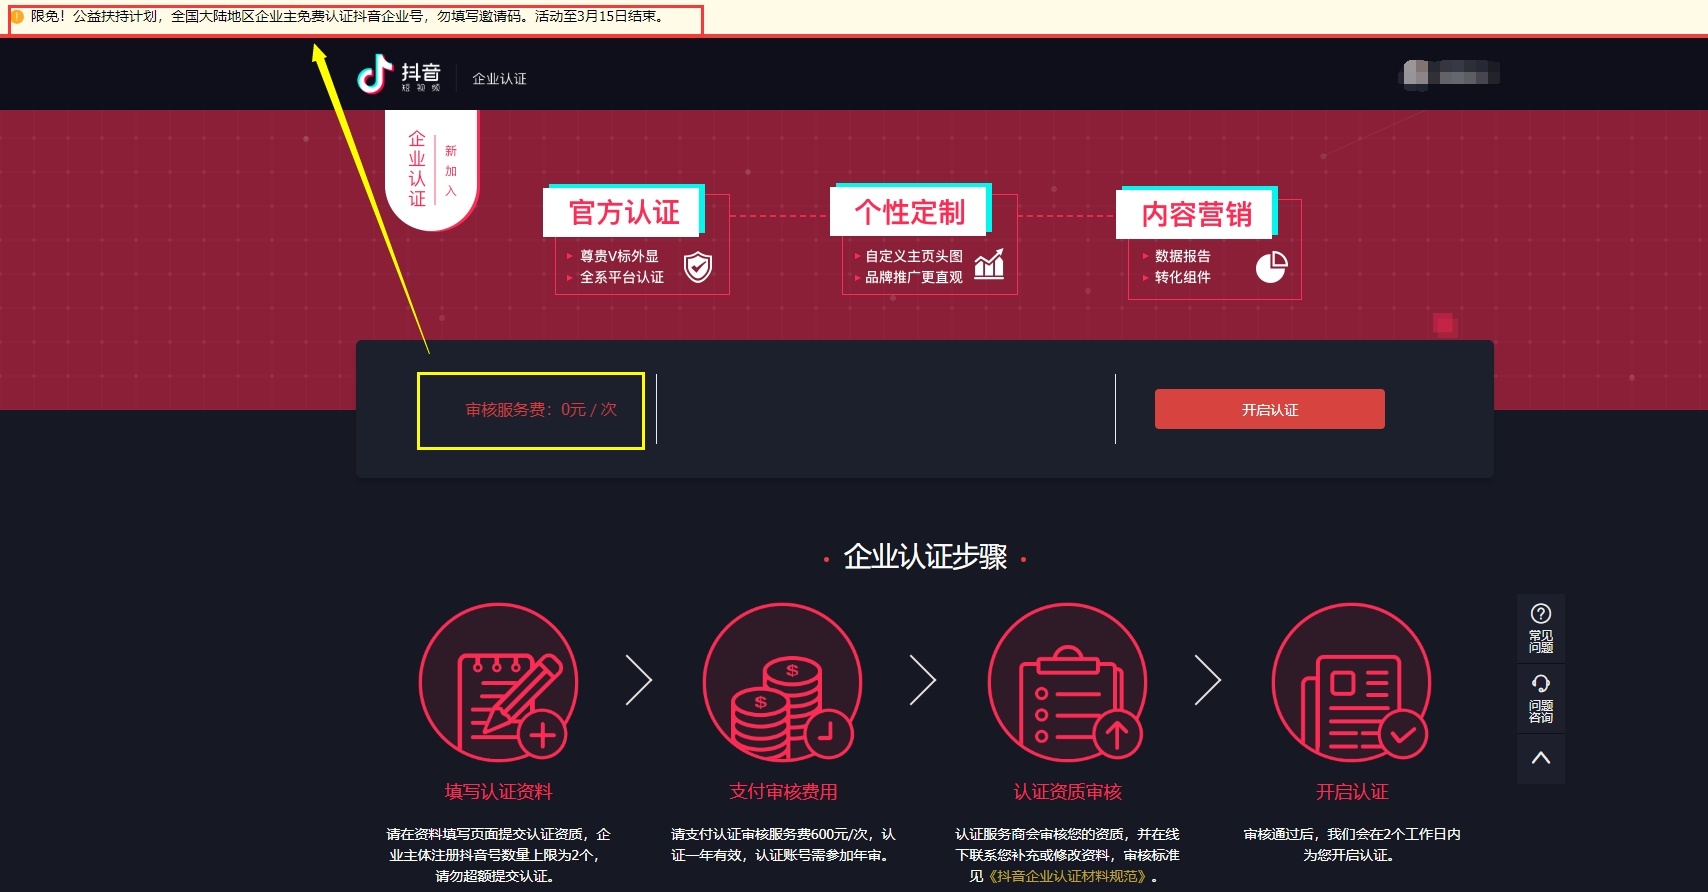Click the back-to-top arrow in the sidebar
1708x892 pixels.
click(x=1541, y=758)
